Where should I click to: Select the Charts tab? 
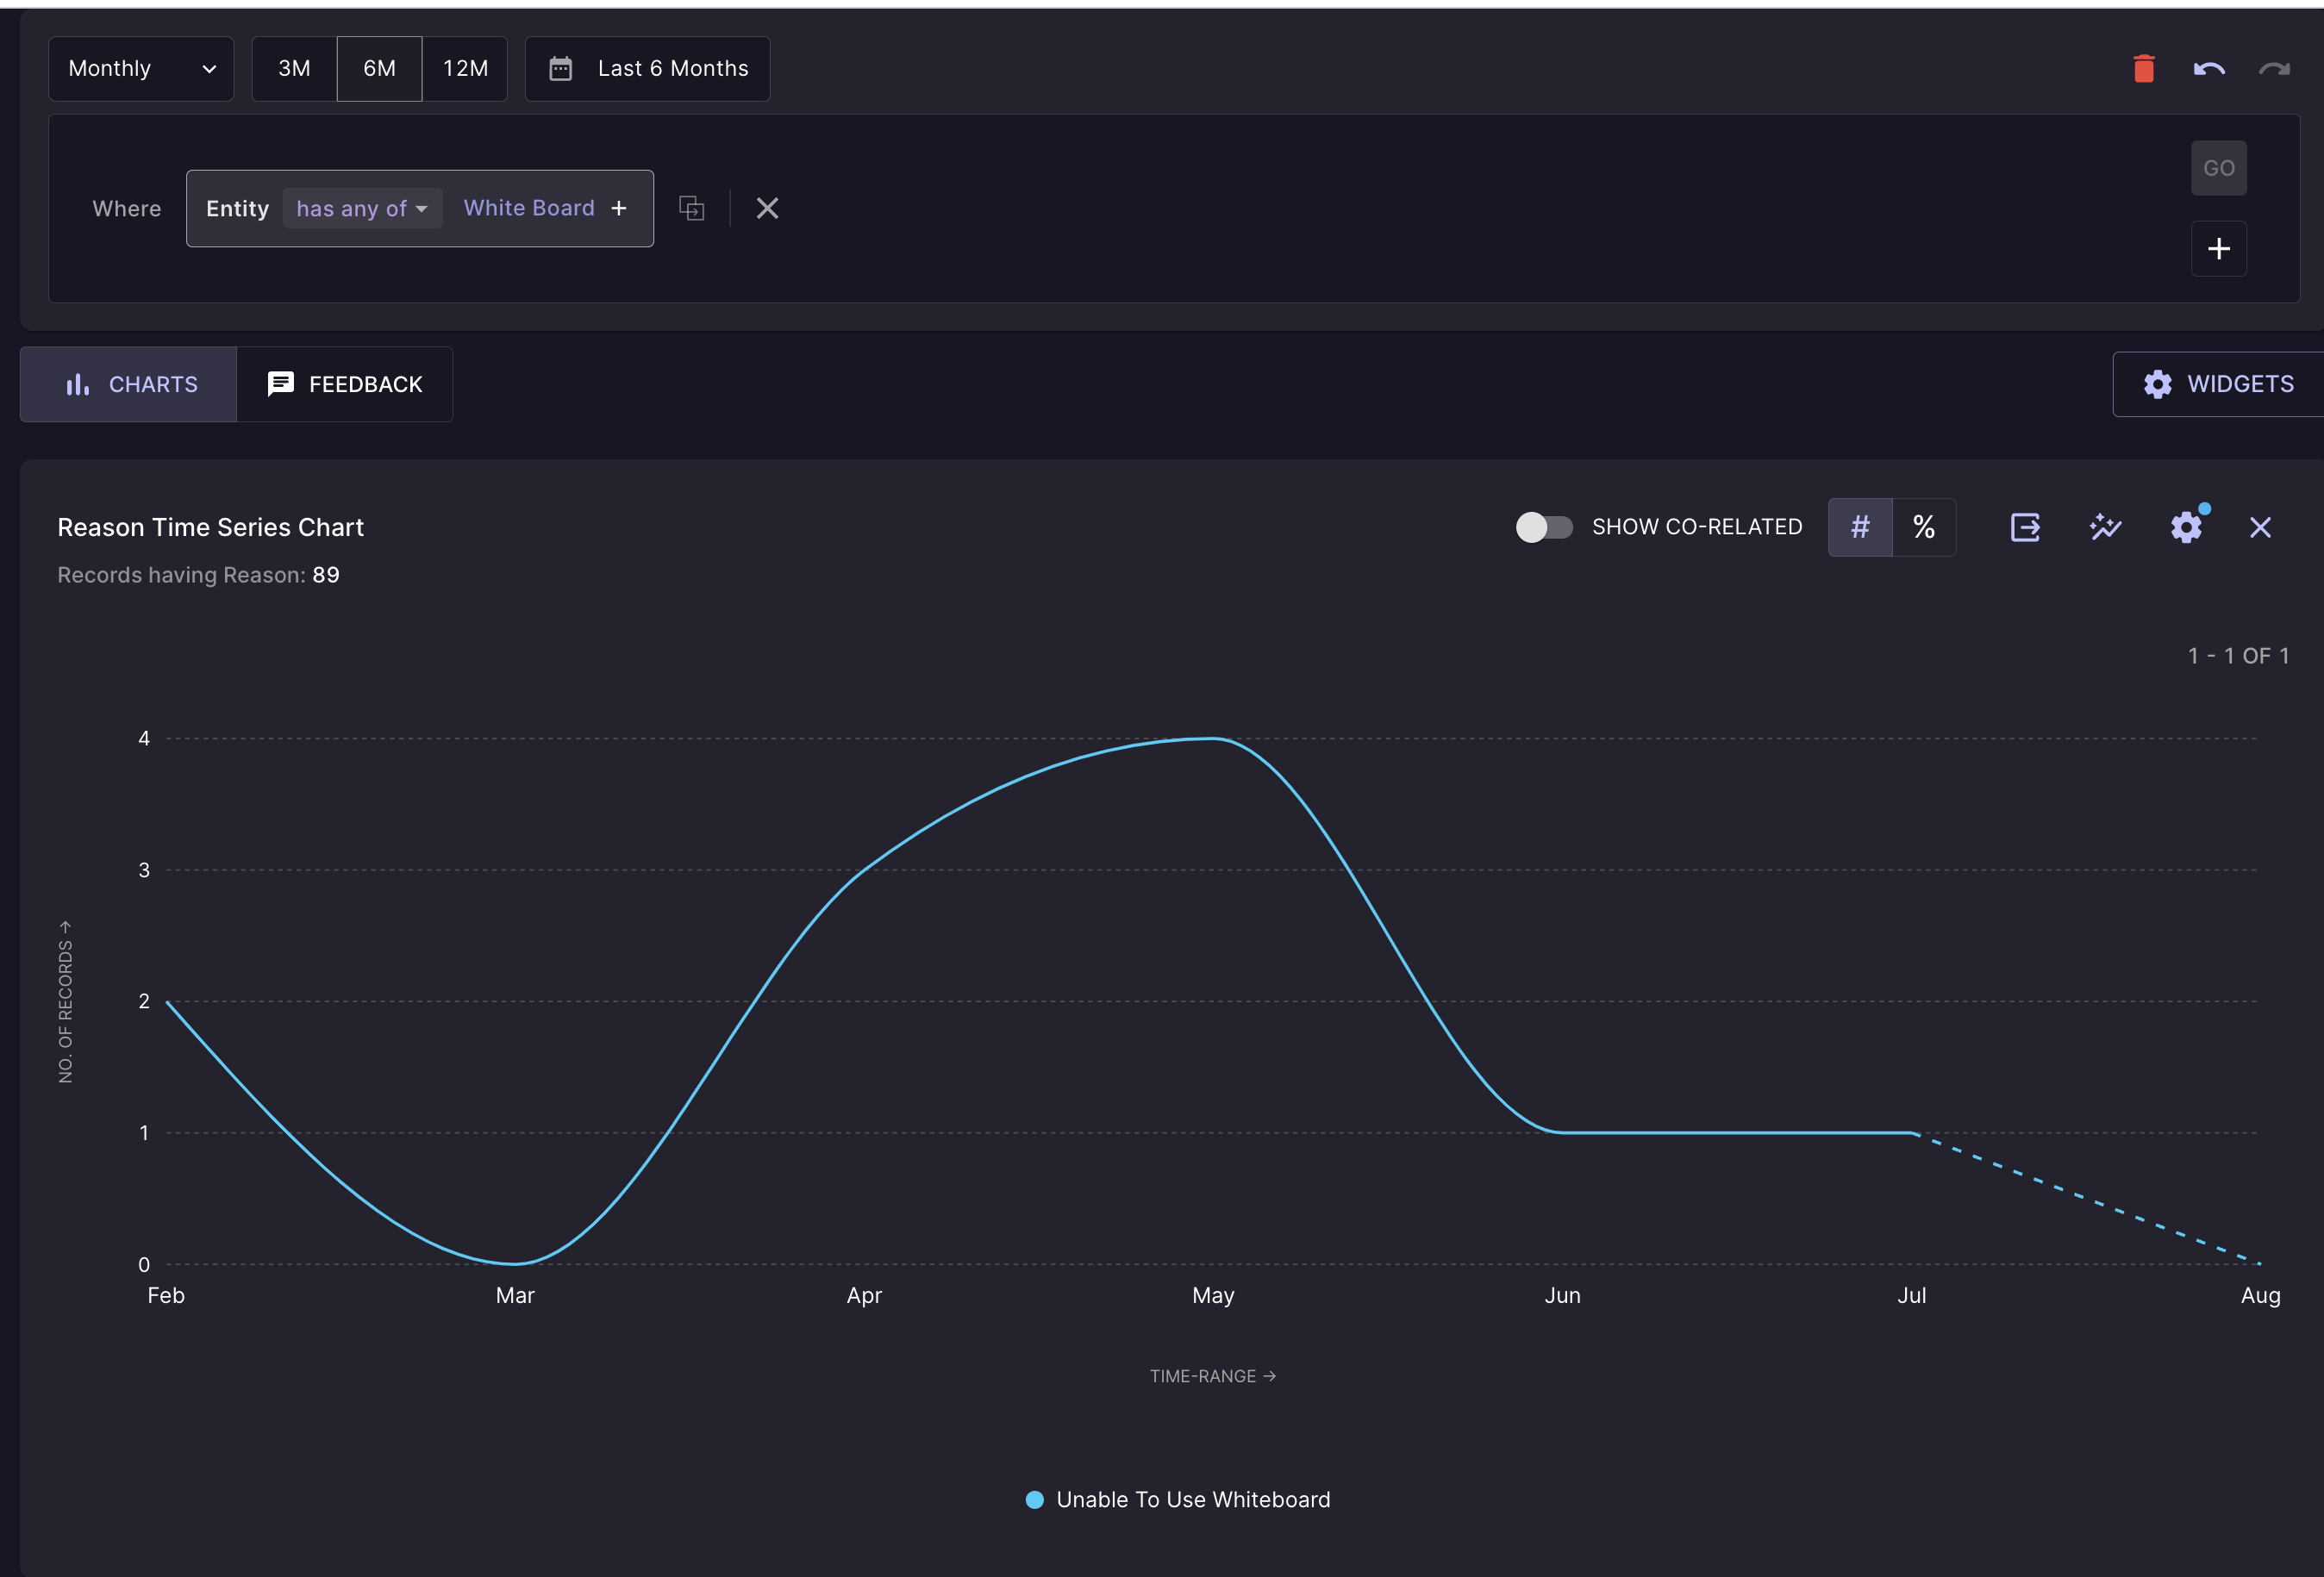[x=130, y=384]
